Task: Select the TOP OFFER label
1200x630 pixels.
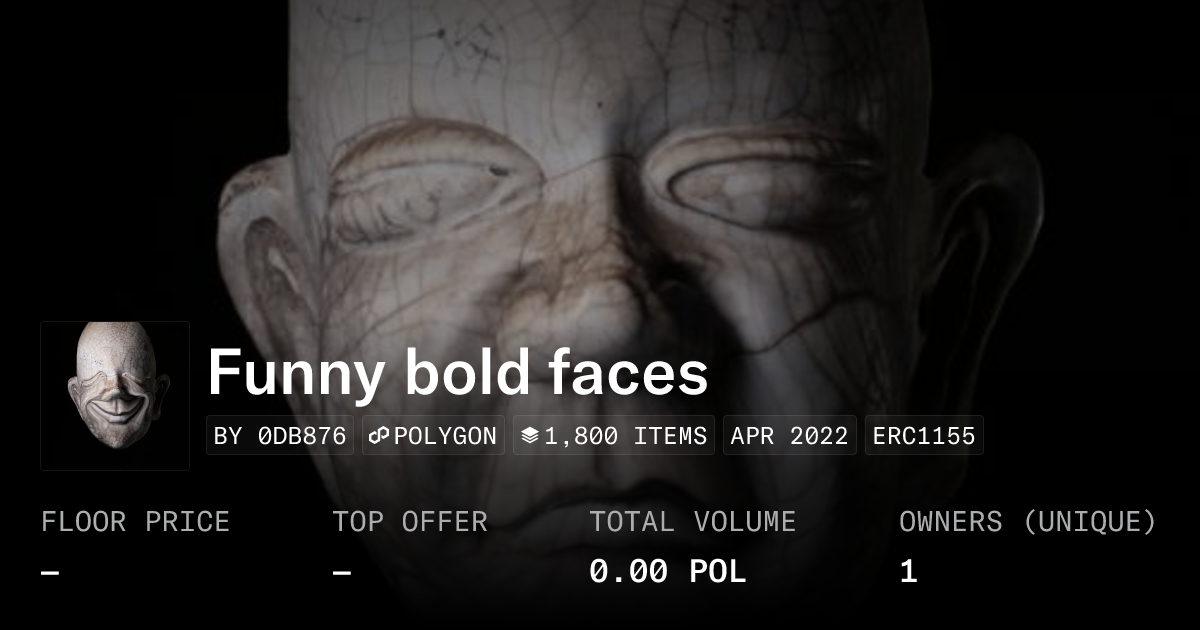Action: (x=410, y=522)
